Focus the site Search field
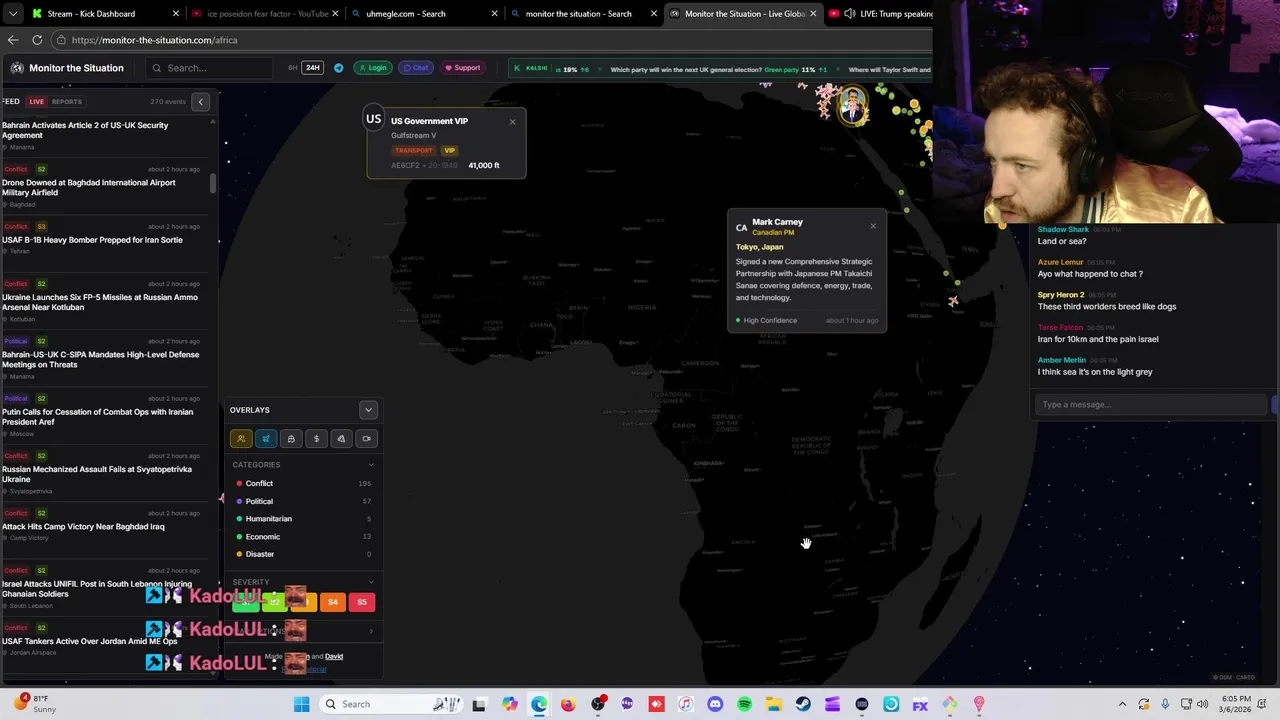Screen dimensions: 1280x720 (x=209, y=68)
